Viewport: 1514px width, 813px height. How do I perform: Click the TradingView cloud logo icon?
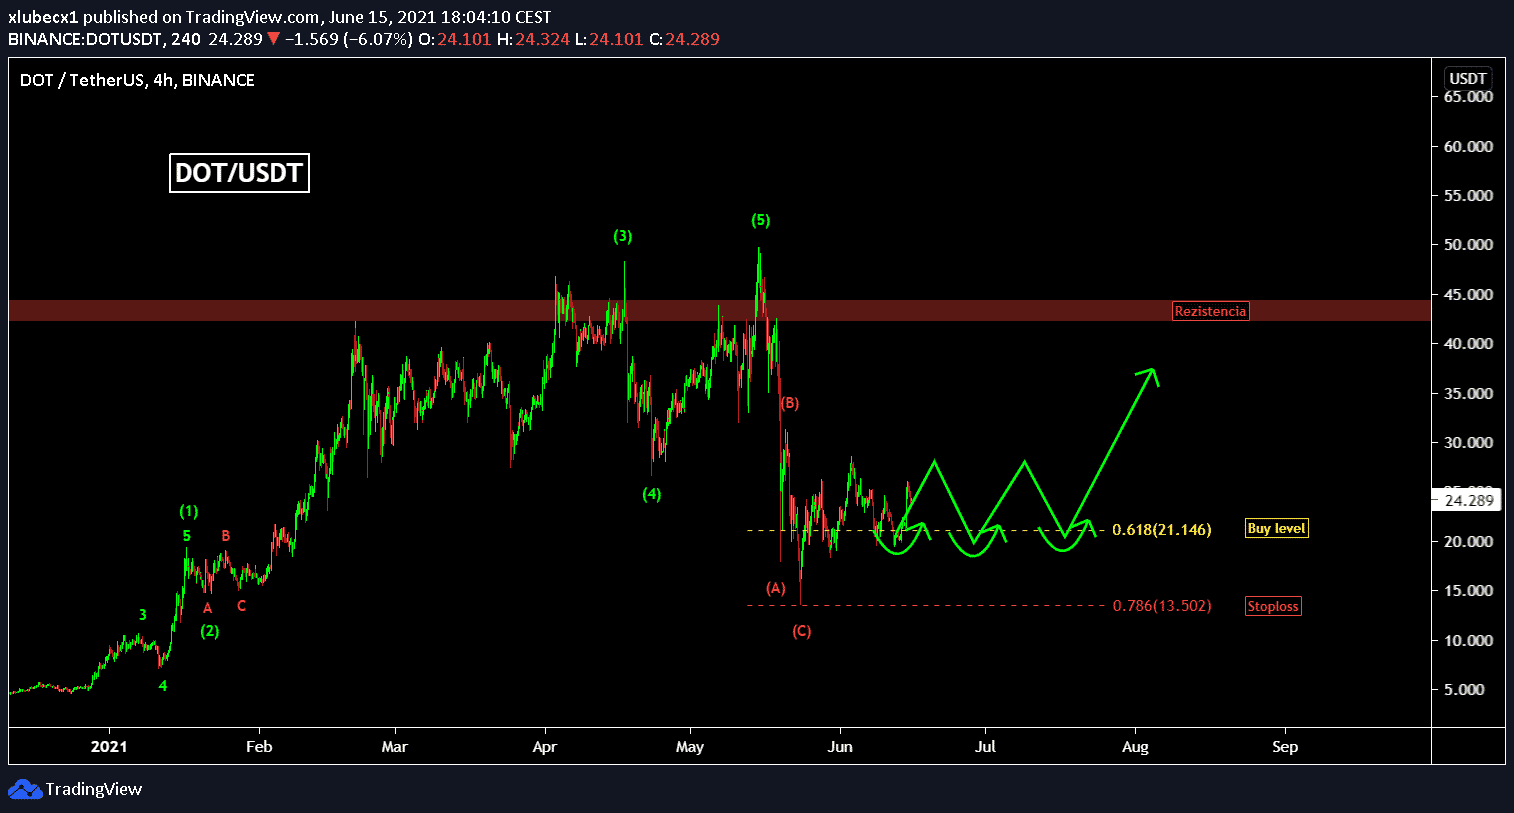[x=24, y=790]
